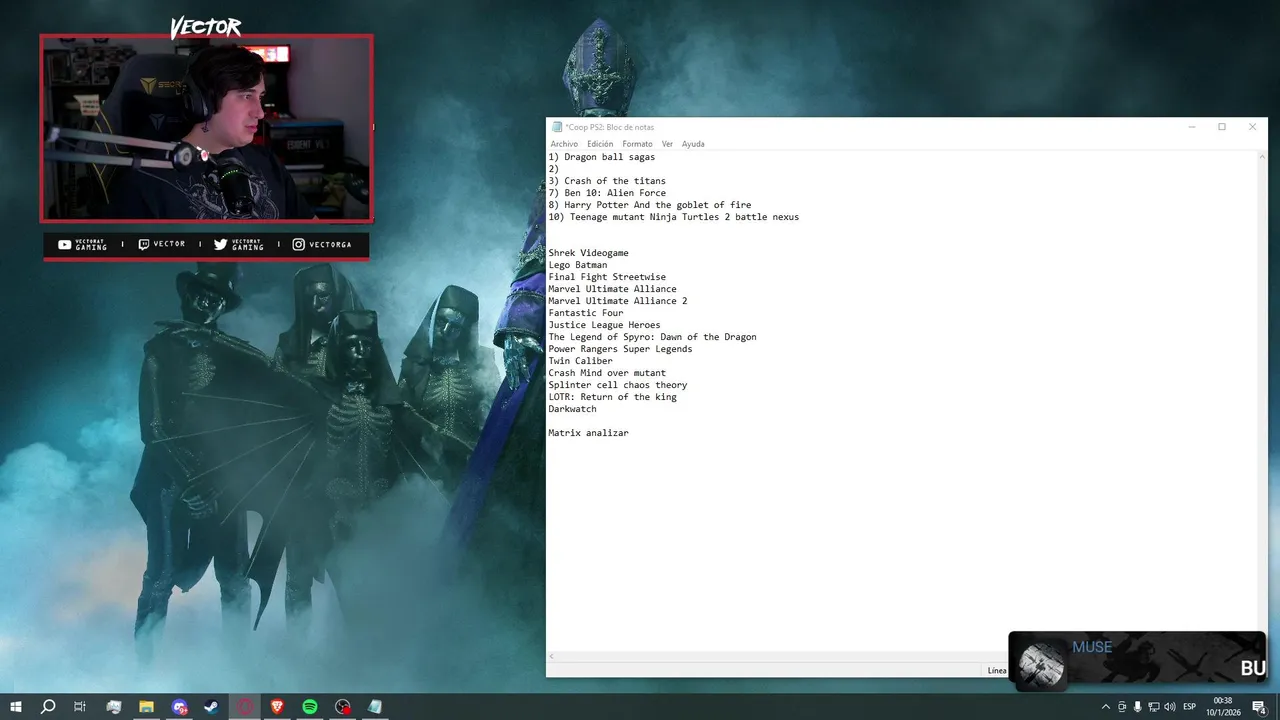Open the Windows Start menu
This screenshot has width=1280, height=720.
[x=15, y=707]
